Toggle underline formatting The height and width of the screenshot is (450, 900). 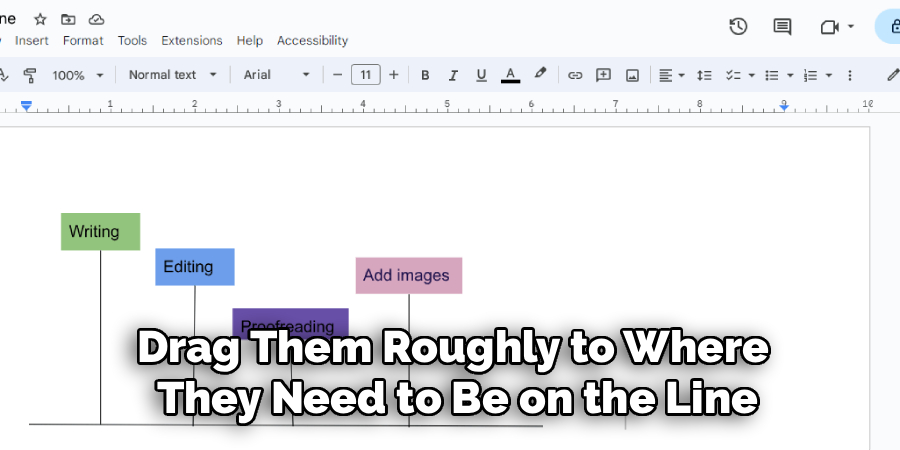(x=481, y=75)
